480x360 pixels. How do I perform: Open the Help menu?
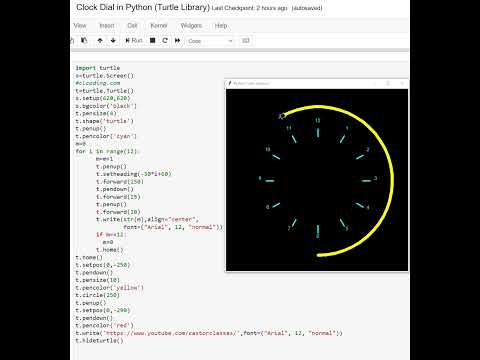coord(221,26)
